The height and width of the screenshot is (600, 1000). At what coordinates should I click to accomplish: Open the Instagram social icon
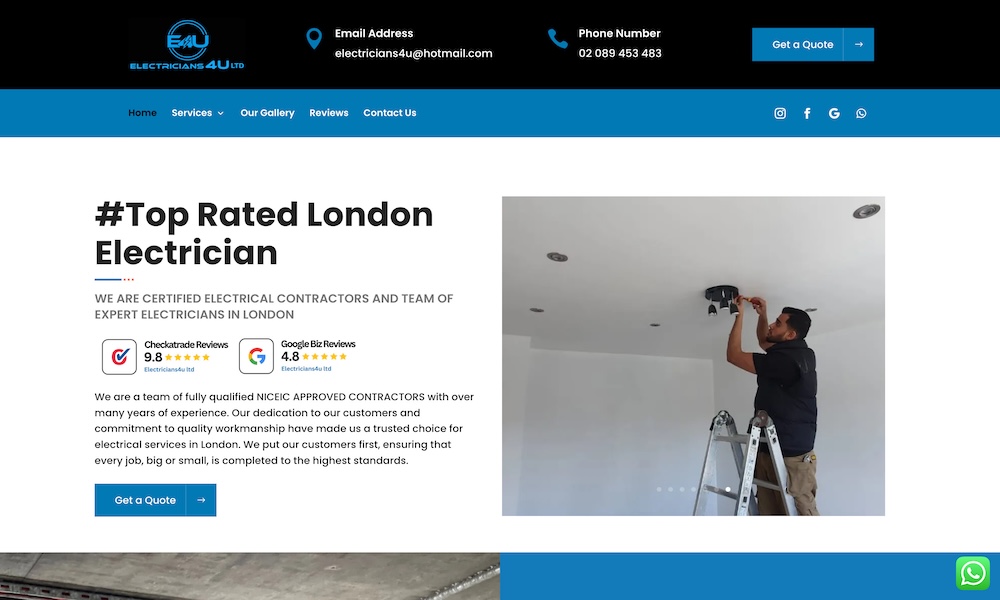click(x=779, y=113)
